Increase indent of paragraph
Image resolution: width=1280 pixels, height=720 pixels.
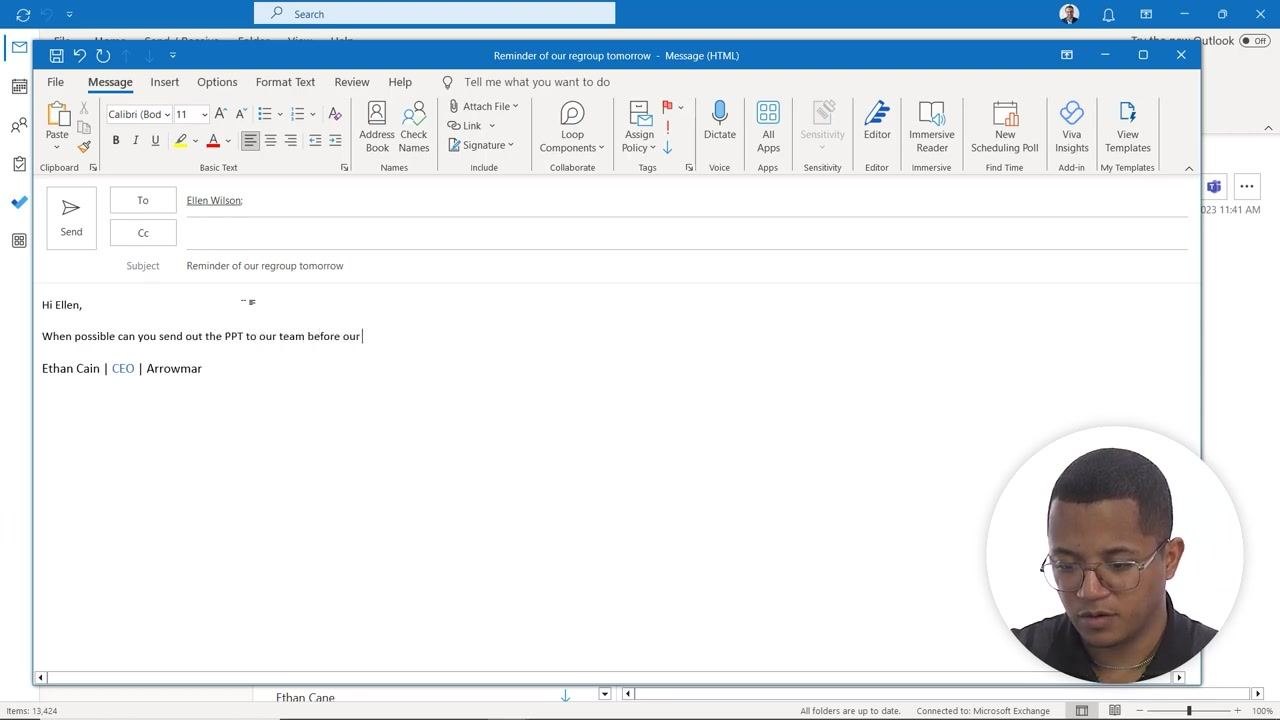335,141
